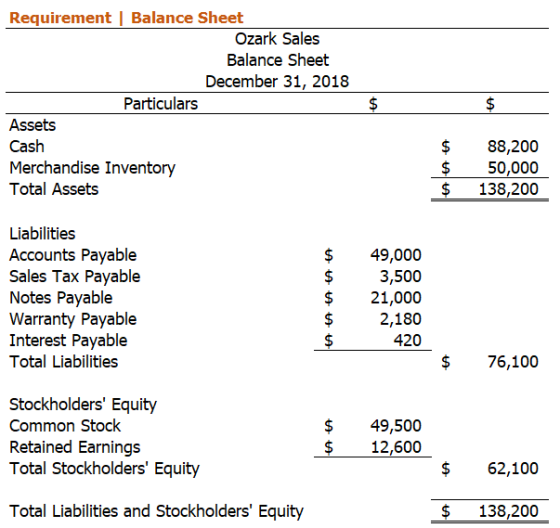Screen dimensions: 560x528
Task: Click the 'Particulars' column header
Action: [161, 104]
